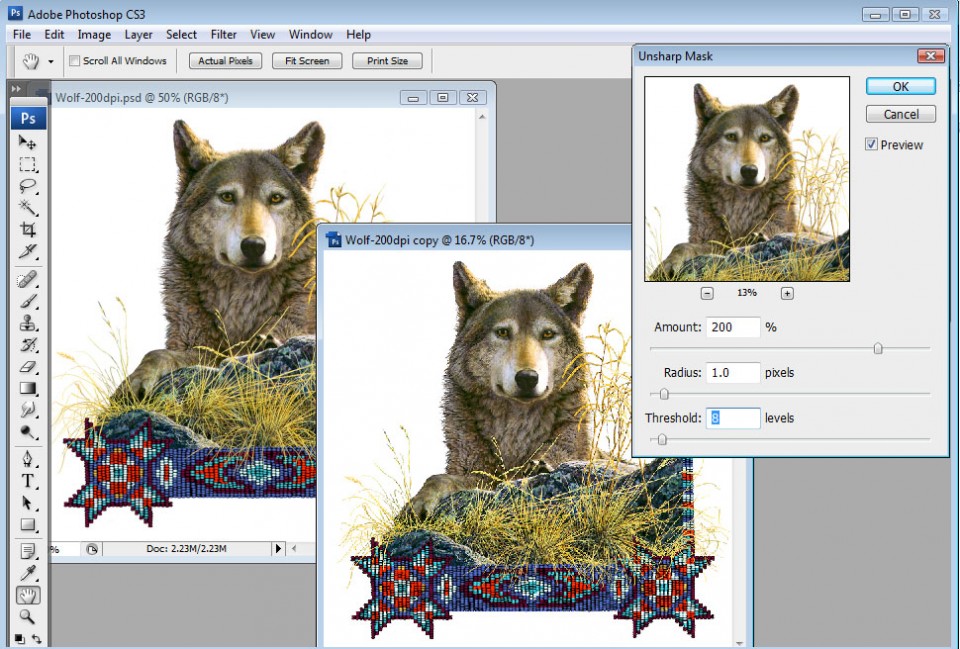Click the Actual Pixels button
Screen dimensions: 960x649
(x=224, y=61)
